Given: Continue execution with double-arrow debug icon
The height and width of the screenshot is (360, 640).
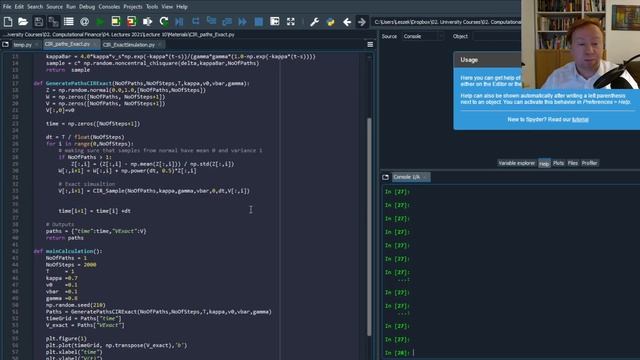Looking at the screenshot, I should coord(242,22).
